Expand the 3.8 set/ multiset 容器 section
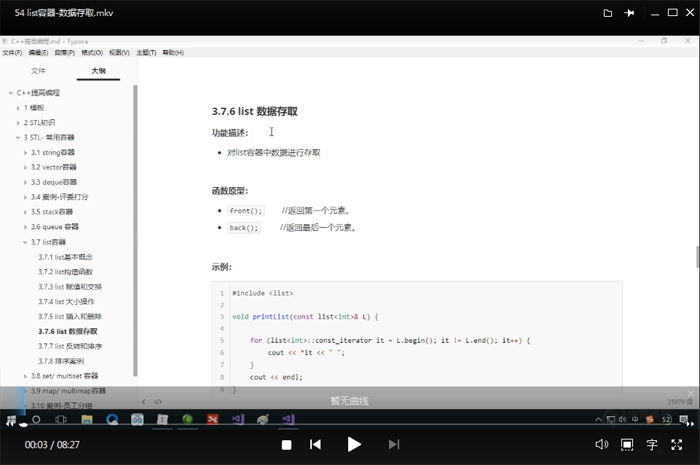This screenshot has height=465, width=700. click(x=25, y=376)
